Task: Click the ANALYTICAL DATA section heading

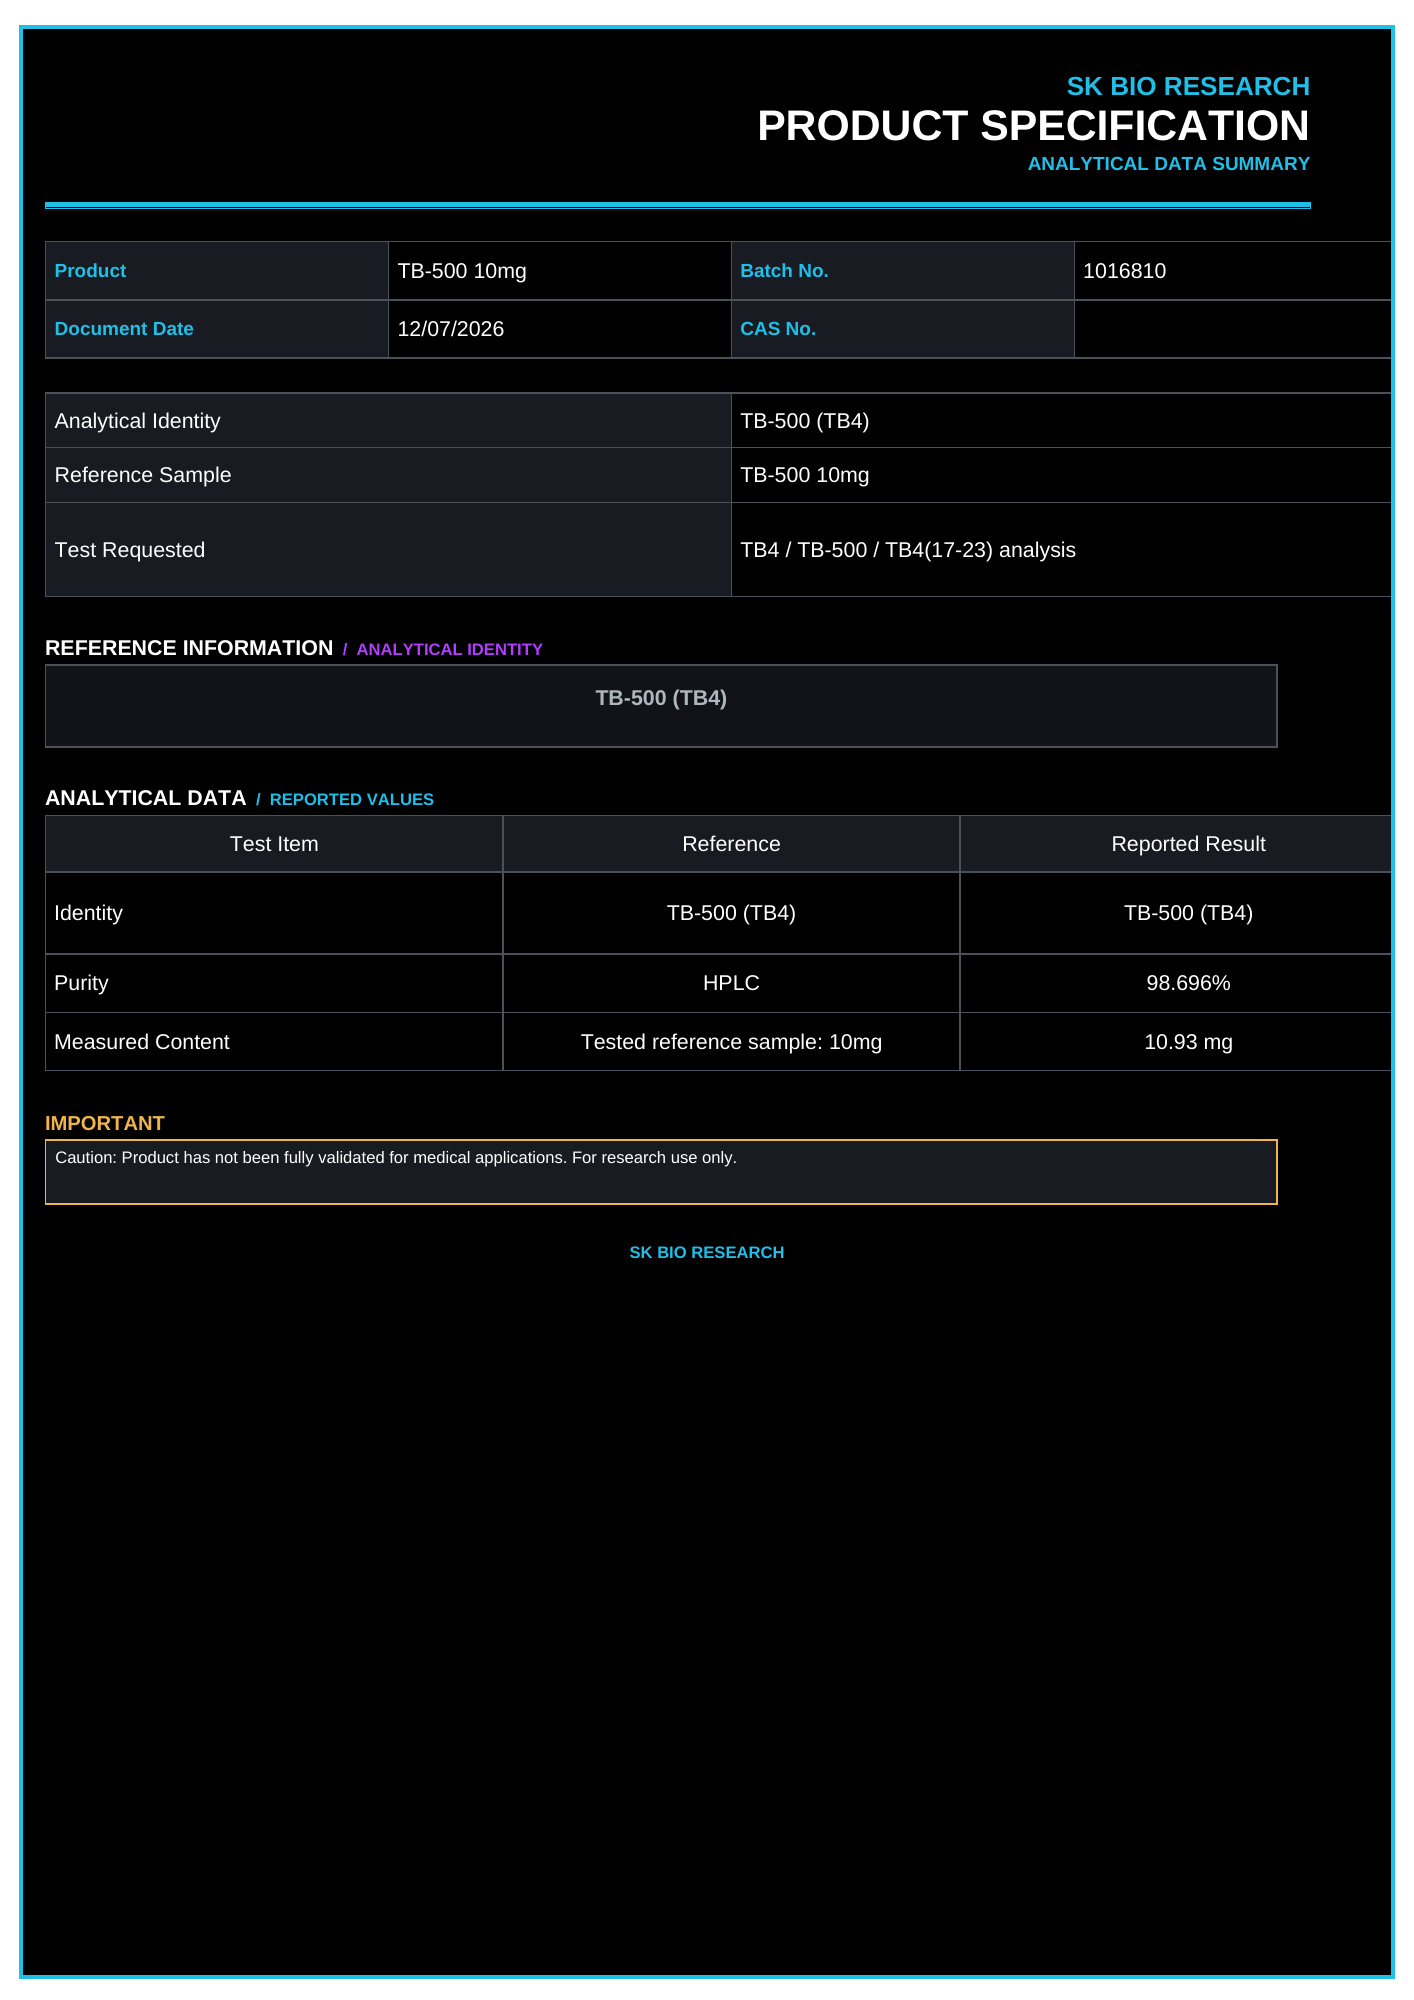Action: [145, 798]
